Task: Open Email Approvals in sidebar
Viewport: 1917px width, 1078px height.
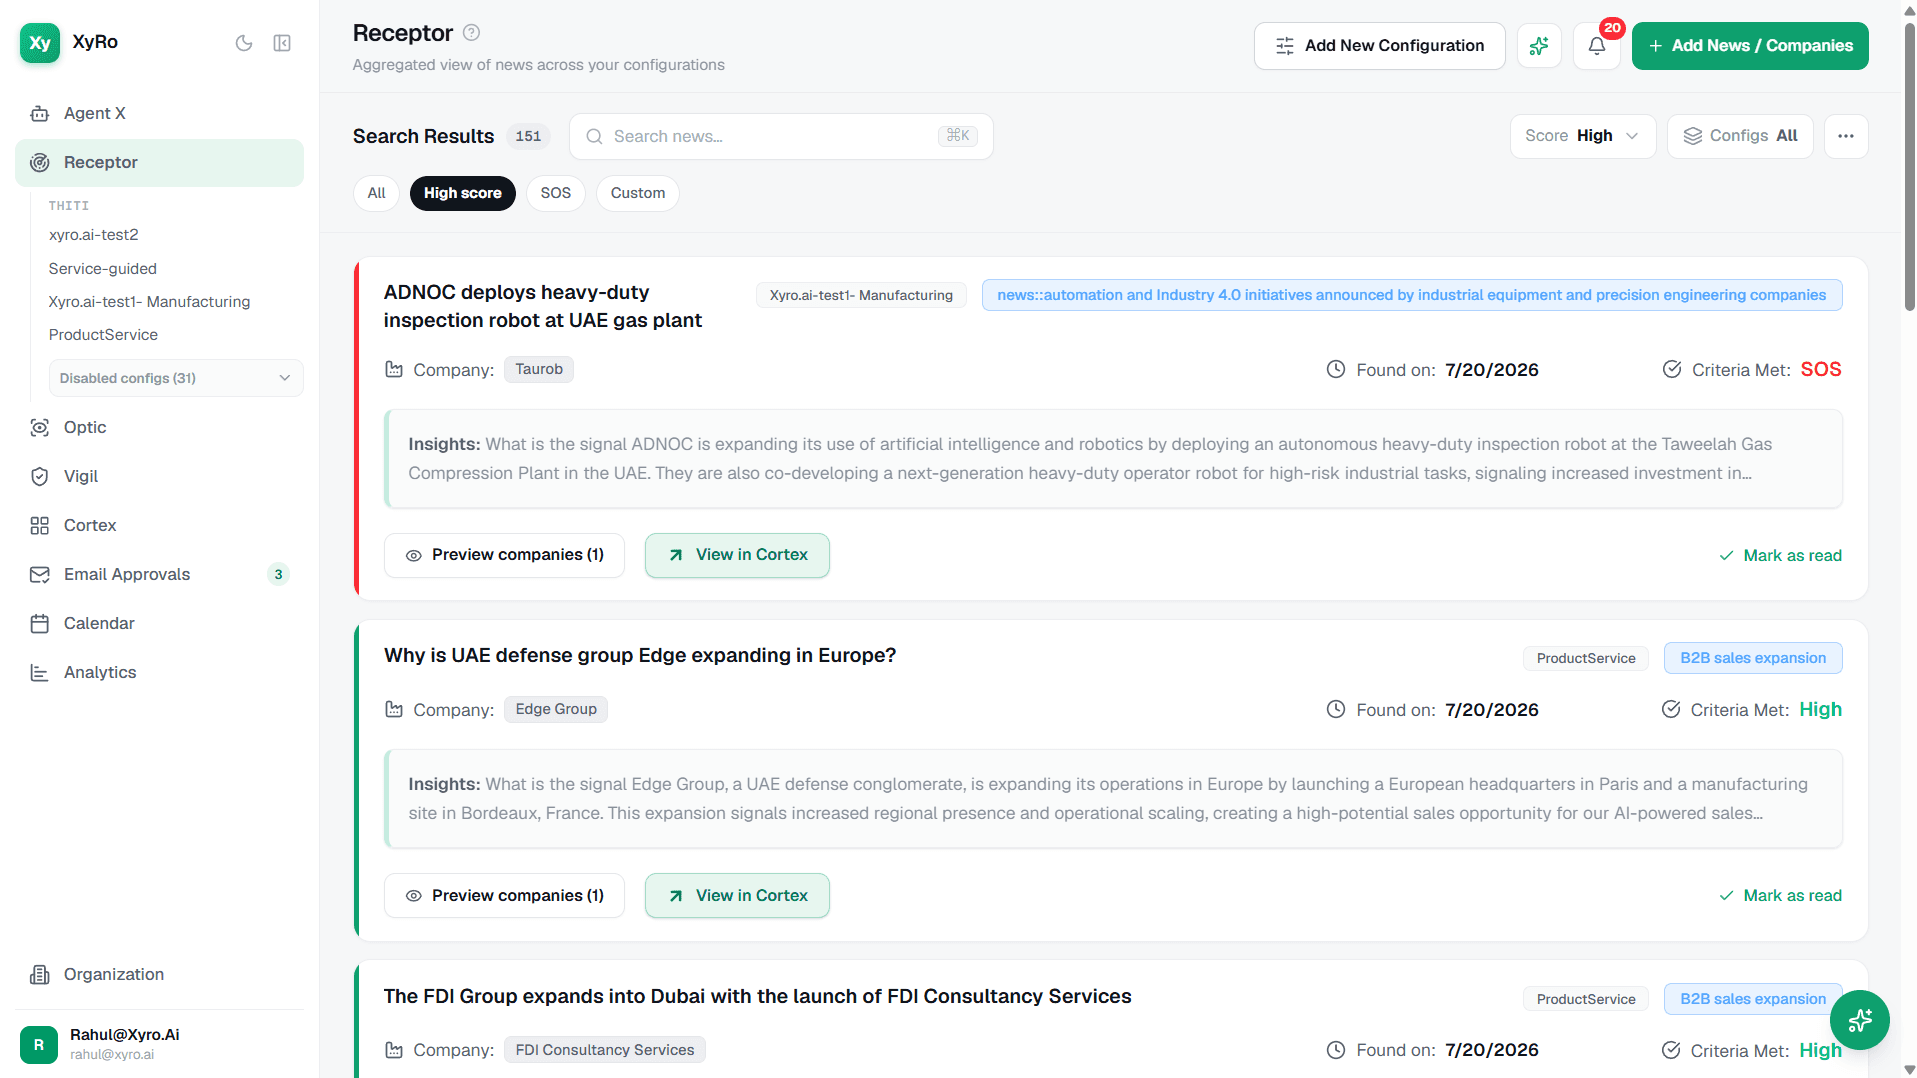Action: 159,574
